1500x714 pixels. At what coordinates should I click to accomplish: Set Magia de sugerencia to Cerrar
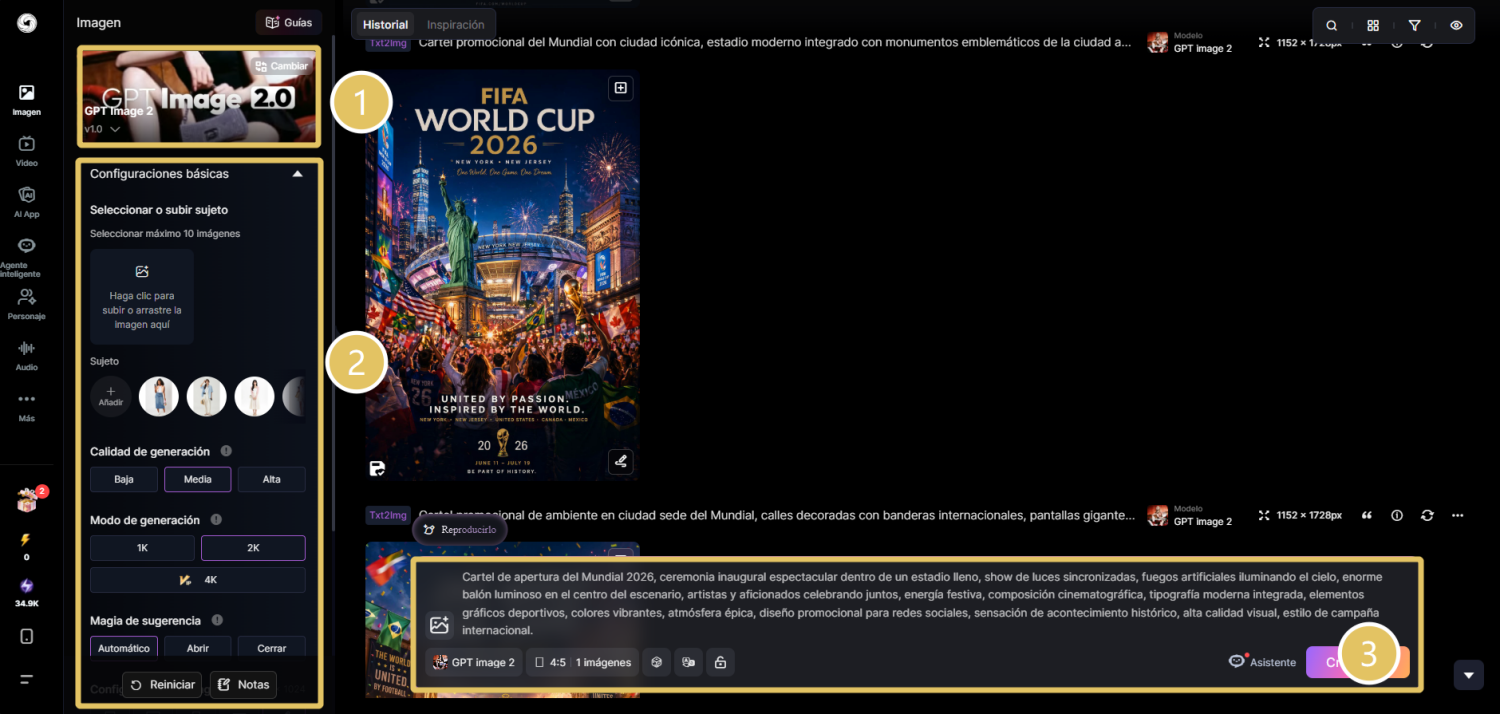(272, 648)
